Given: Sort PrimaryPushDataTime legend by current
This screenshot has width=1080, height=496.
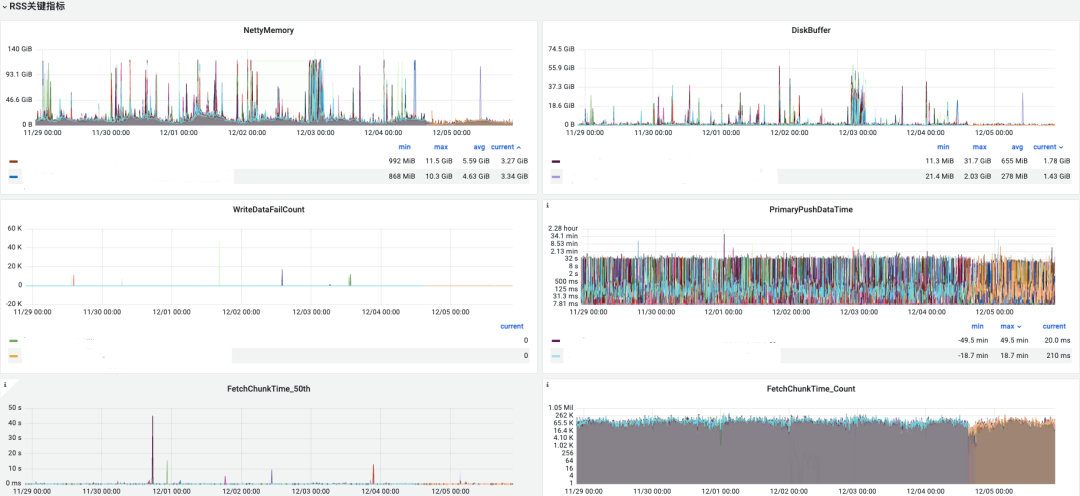Looking at the screenshot, I should (1054, 326).
